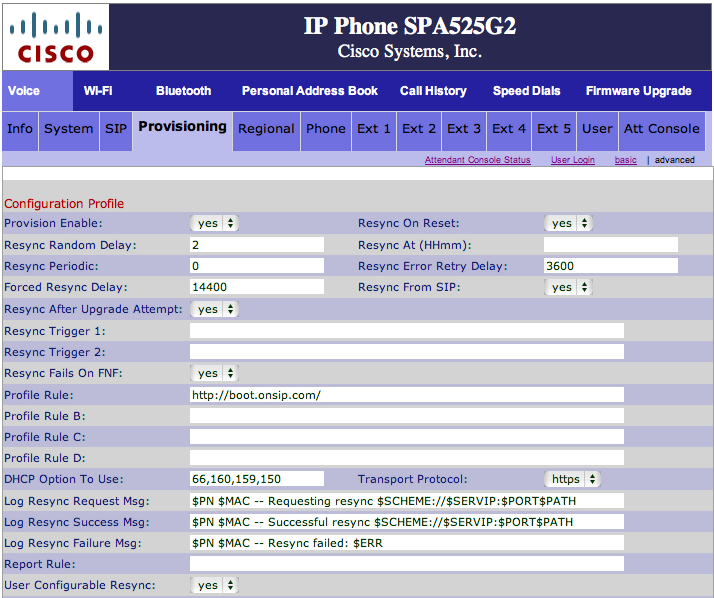The height and width of the screenshot is (598, 714).
Task: Click the Log Resync Failure Msg label
Action: coord(73,543)
